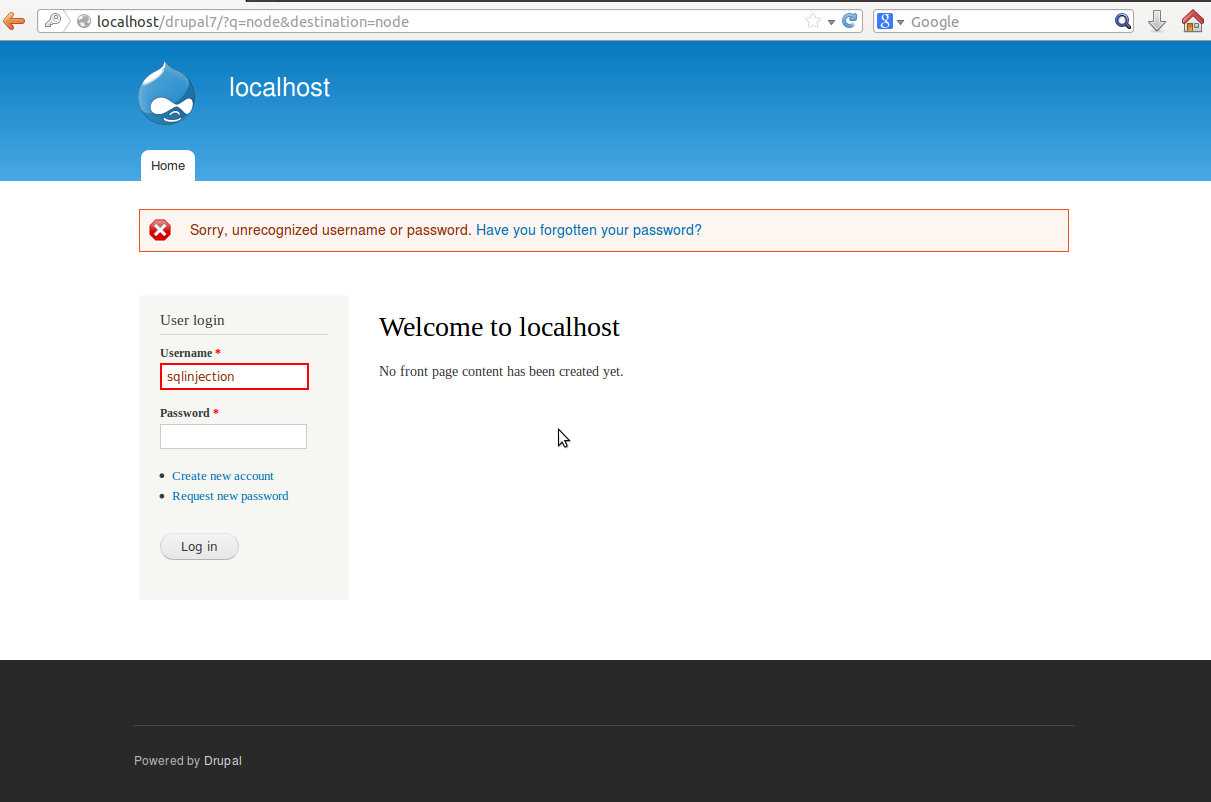
Task: Click the Drupal link in the footer
Action: coord(222,760)
